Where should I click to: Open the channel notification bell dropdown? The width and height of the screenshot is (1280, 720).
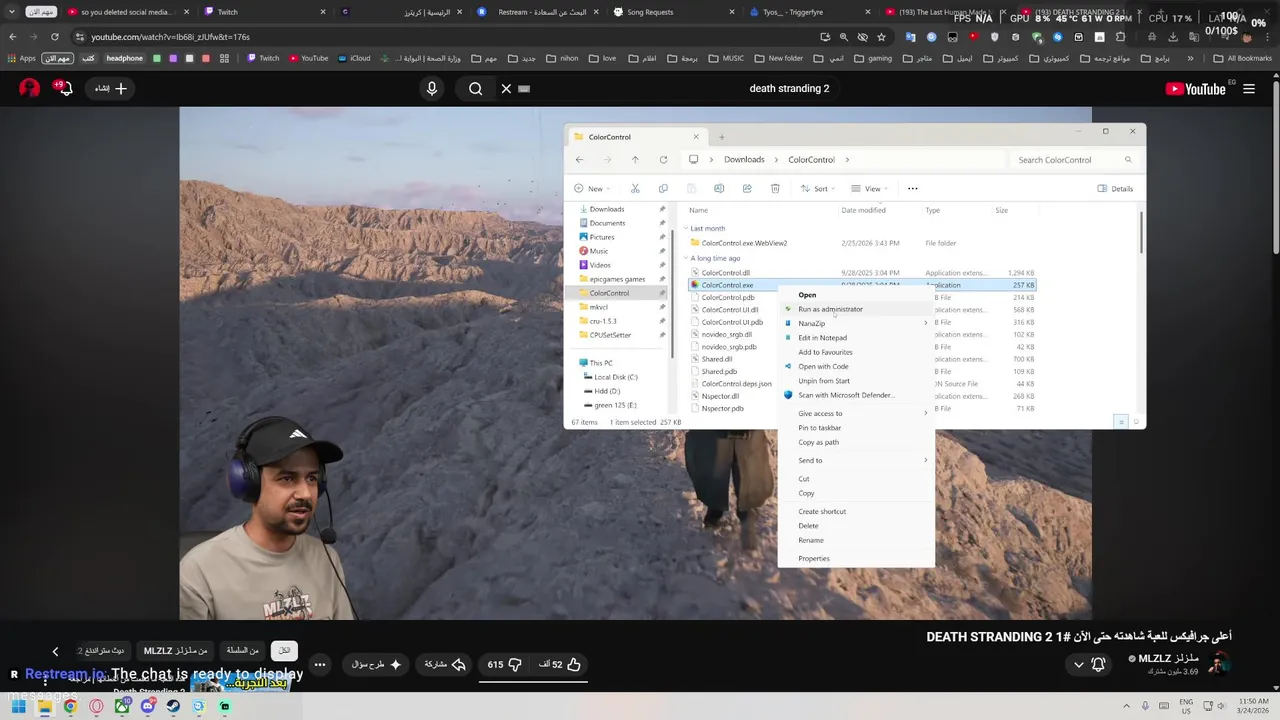pos(1089,665)
